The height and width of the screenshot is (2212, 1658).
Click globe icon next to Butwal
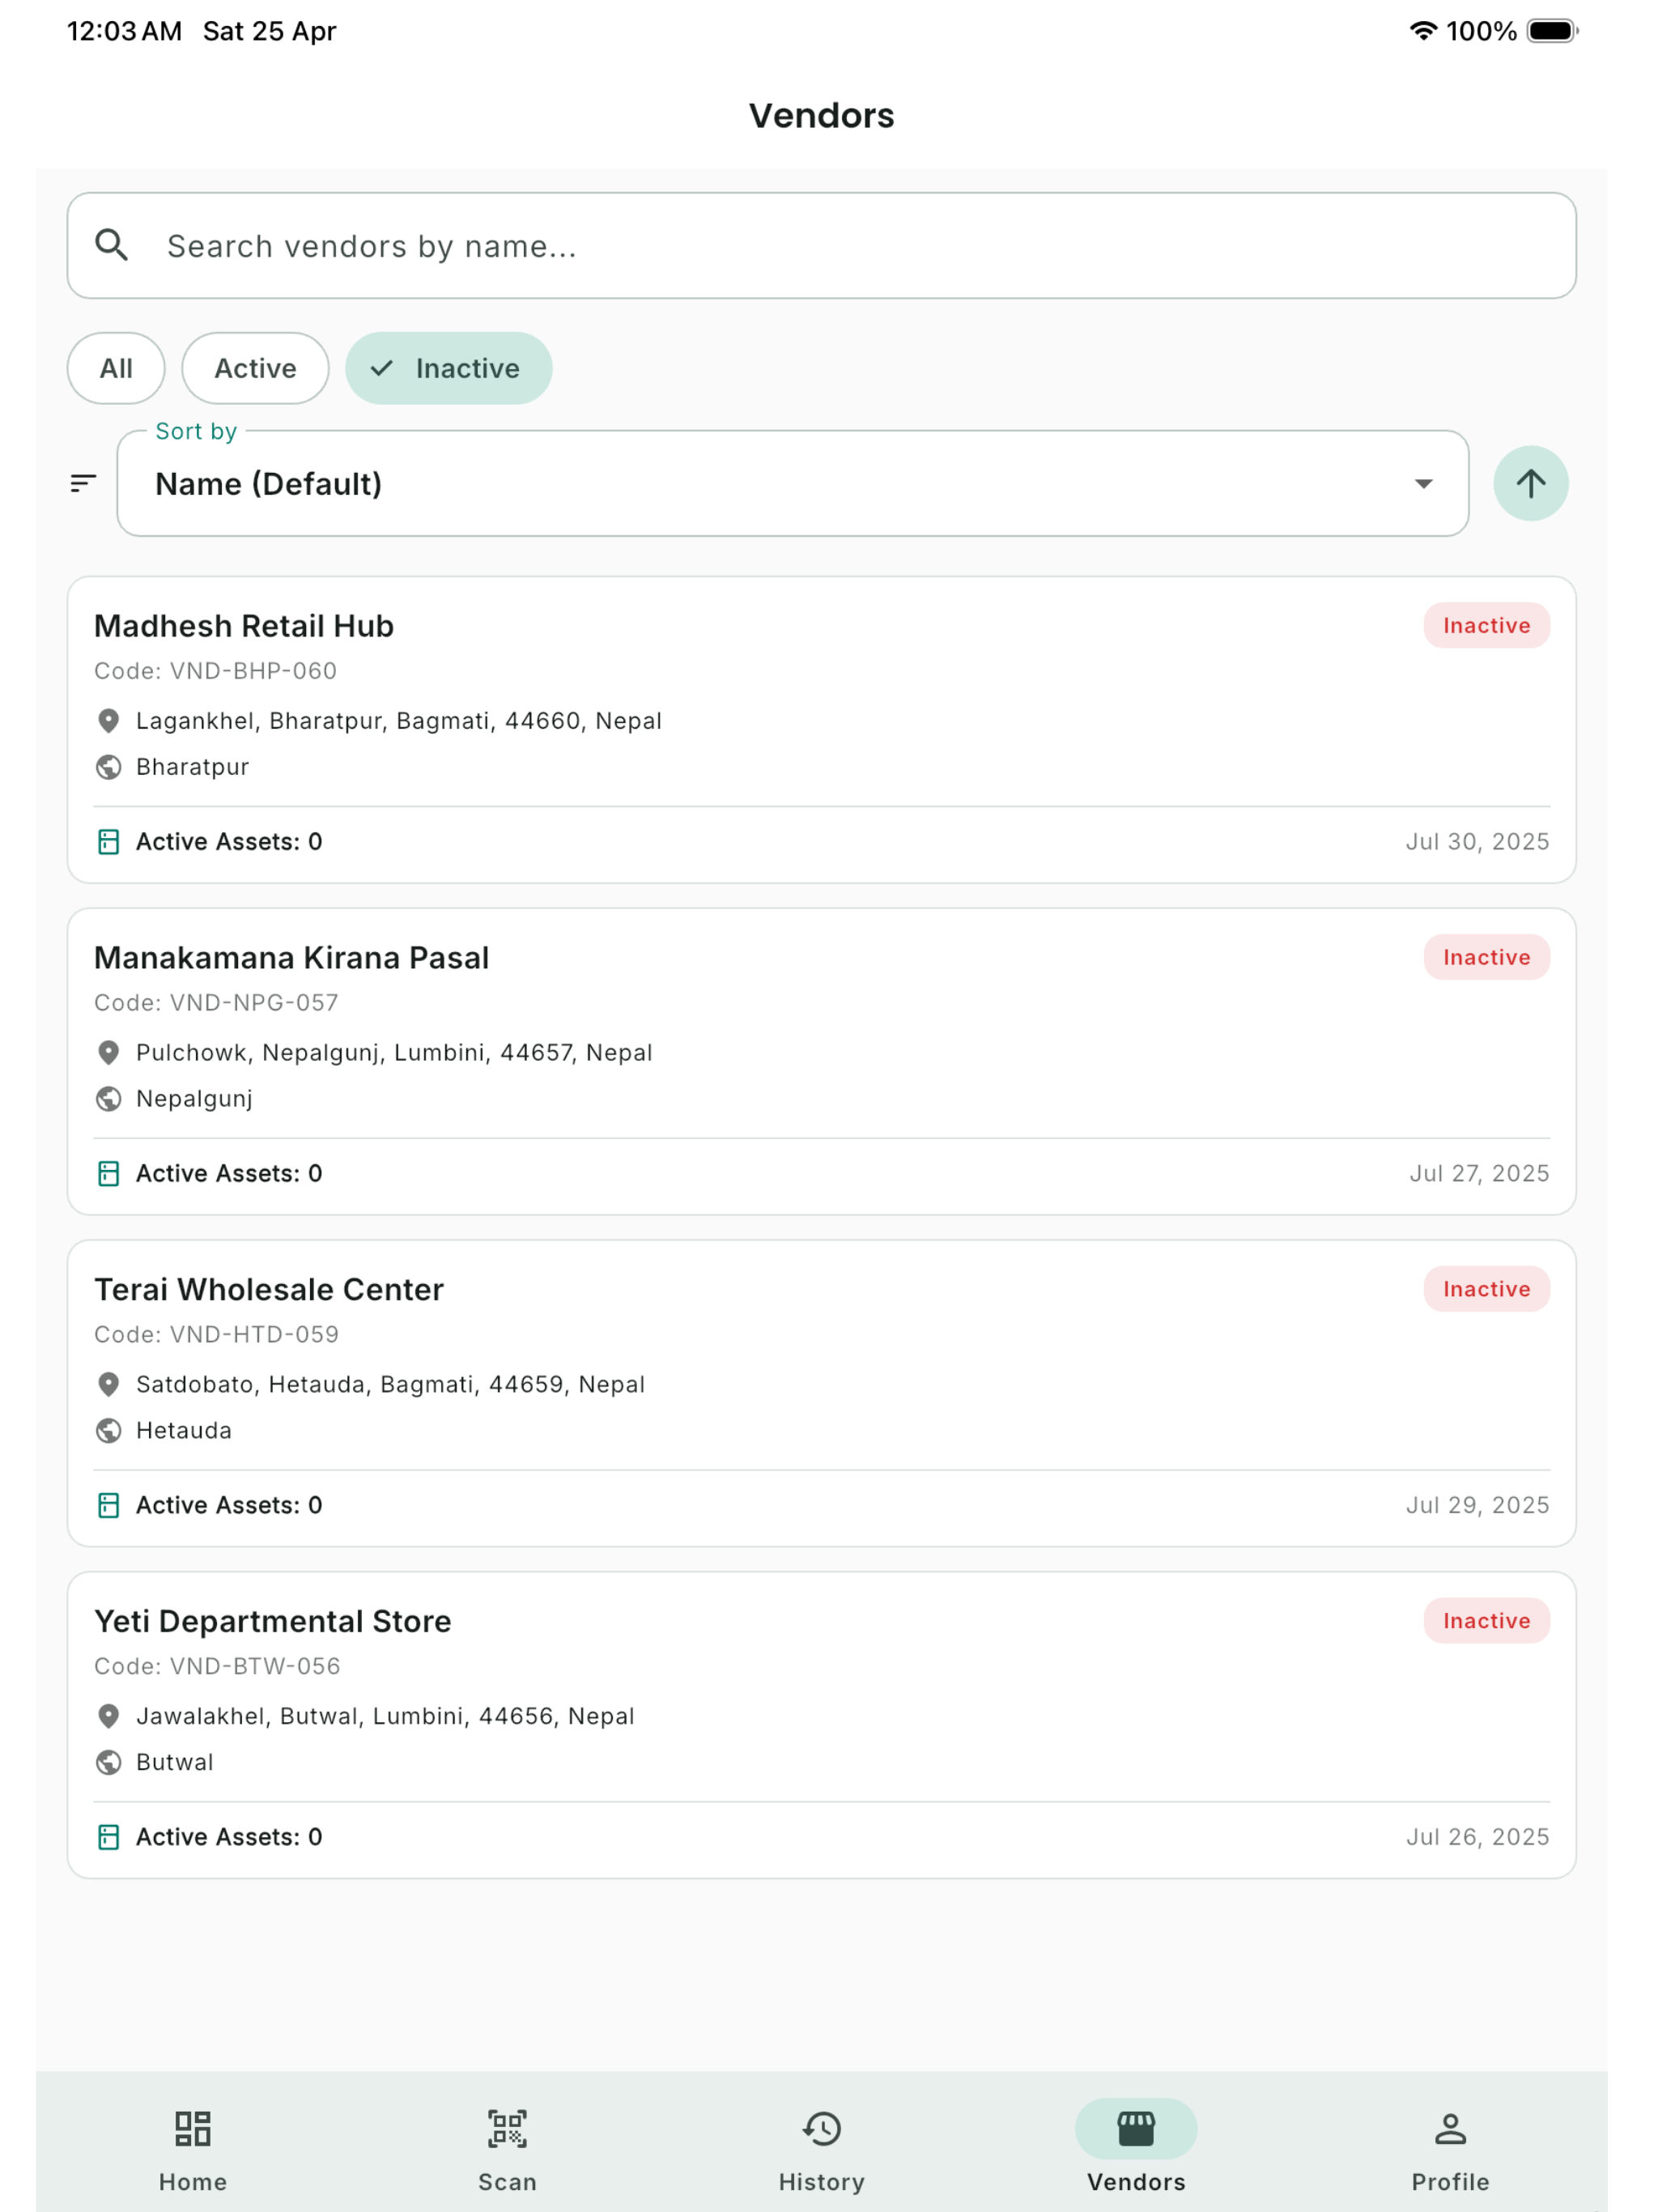pyautogui.click(x=109, y=1762)
